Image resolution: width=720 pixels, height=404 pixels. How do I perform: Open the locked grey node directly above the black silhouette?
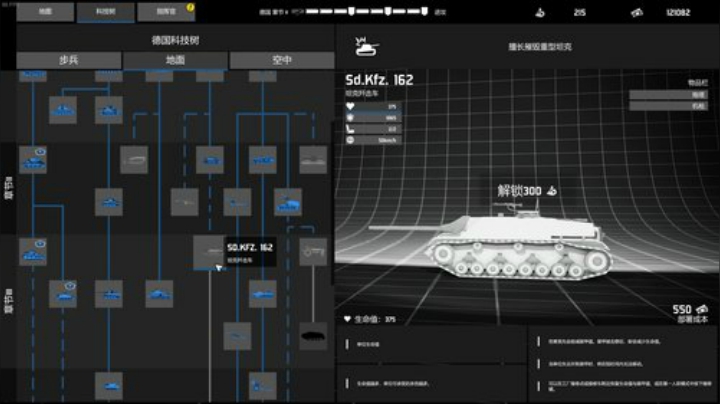(x=313, y=252)
